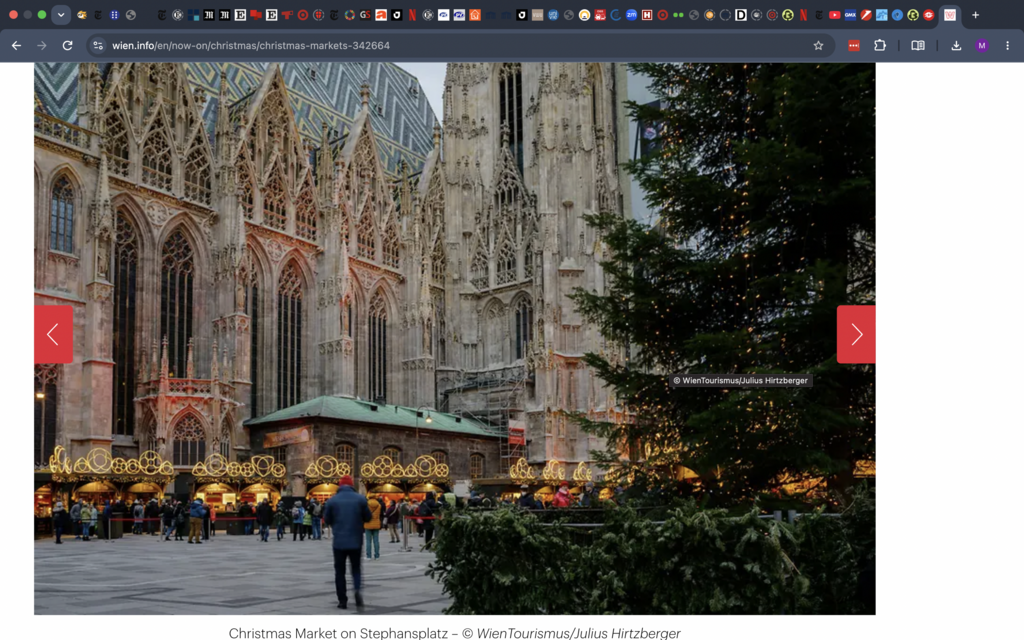This screenshot has height=640, width=1024.
Task: Open the colorful ring favicon tab
Action: pos(350,15)
